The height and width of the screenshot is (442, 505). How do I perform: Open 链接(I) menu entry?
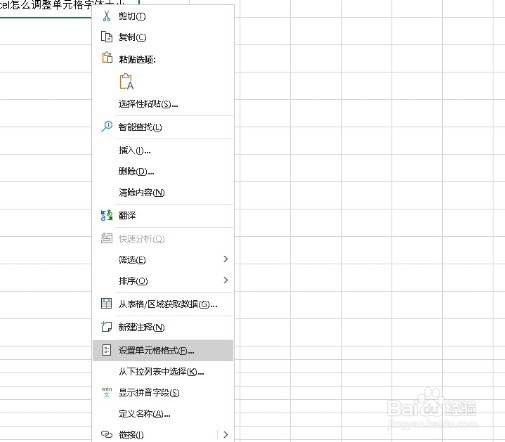[163, 434]
